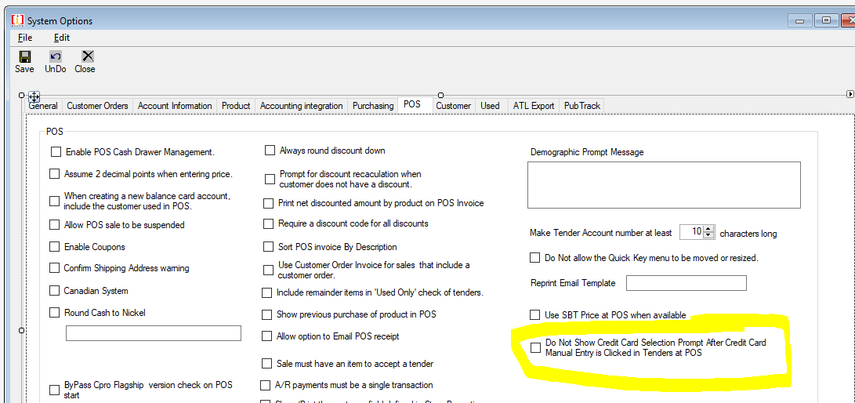
Task: Open the Edit menu
Action: (62, 38)
